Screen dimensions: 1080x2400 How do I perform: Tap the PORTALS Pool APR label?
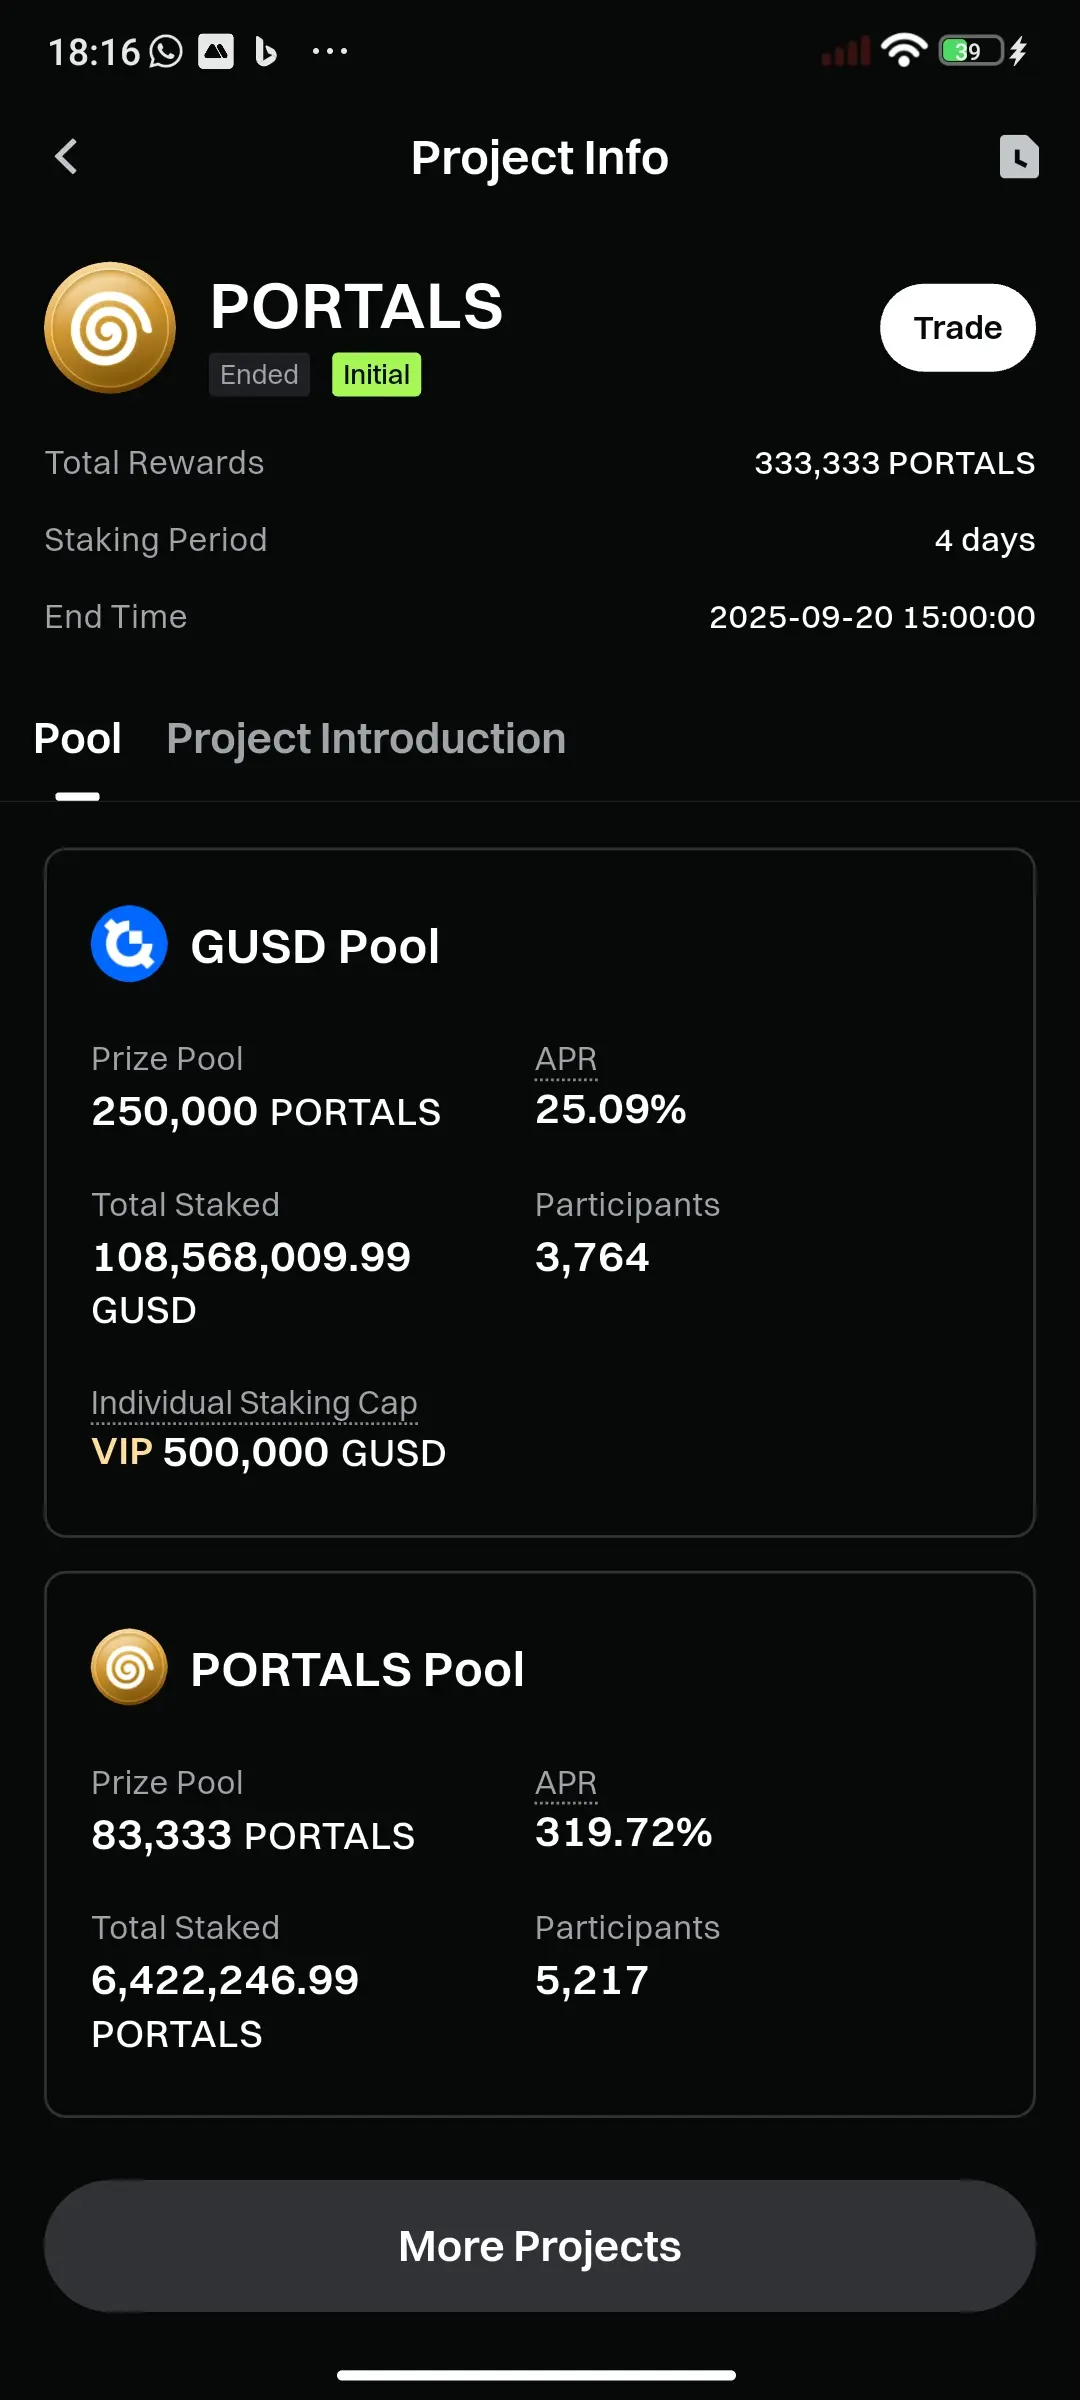click(566, 1783)
